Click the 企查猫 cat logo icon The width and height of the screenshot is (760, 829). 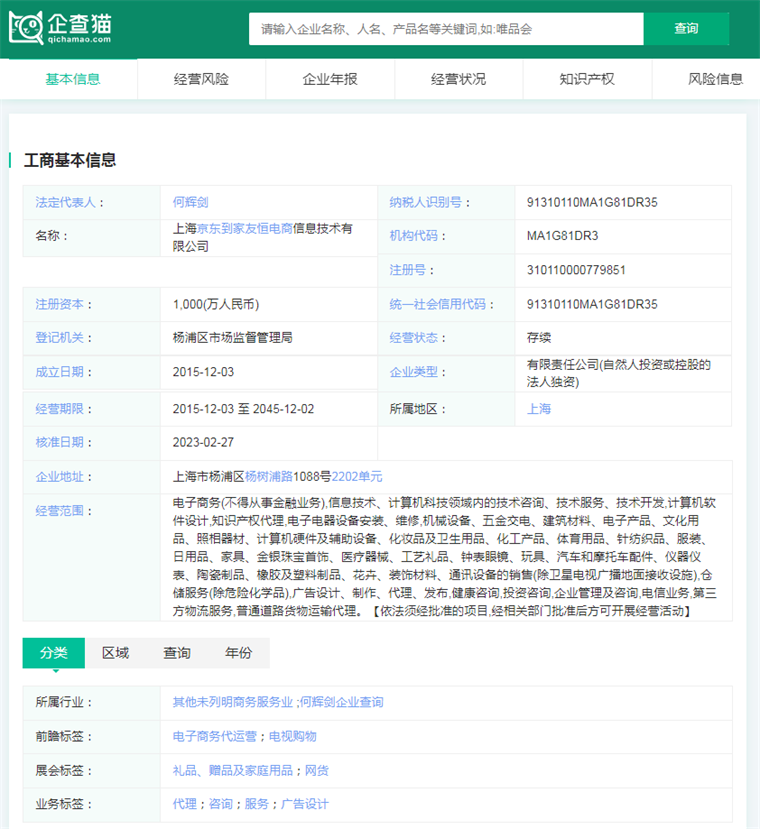click(x=26, y=27)
